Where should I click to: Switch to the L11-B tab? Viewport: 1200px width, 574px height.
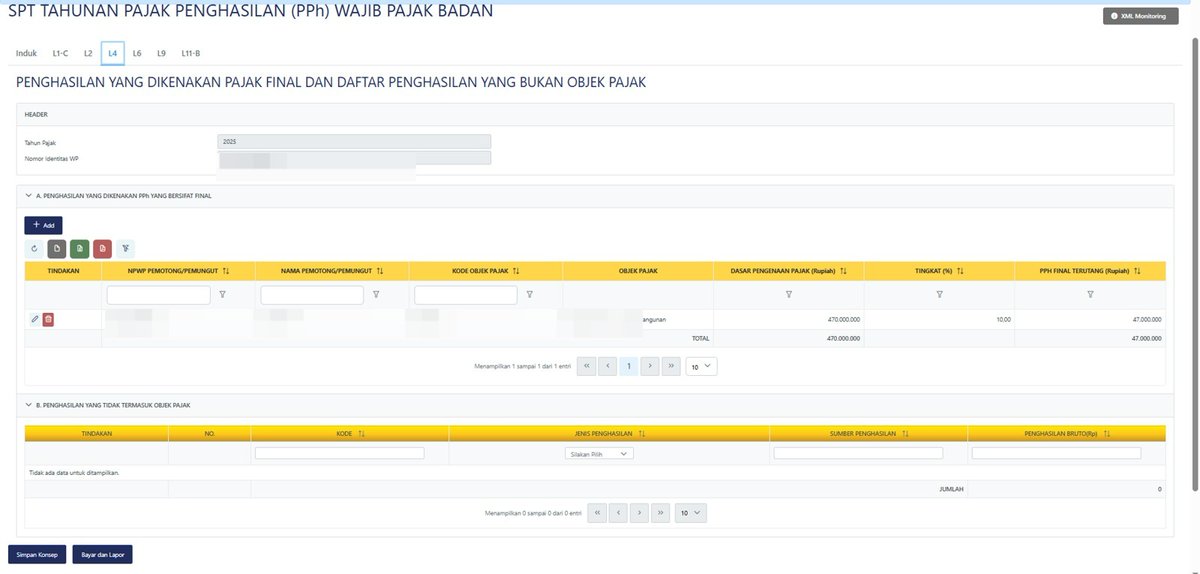point(191,53)
